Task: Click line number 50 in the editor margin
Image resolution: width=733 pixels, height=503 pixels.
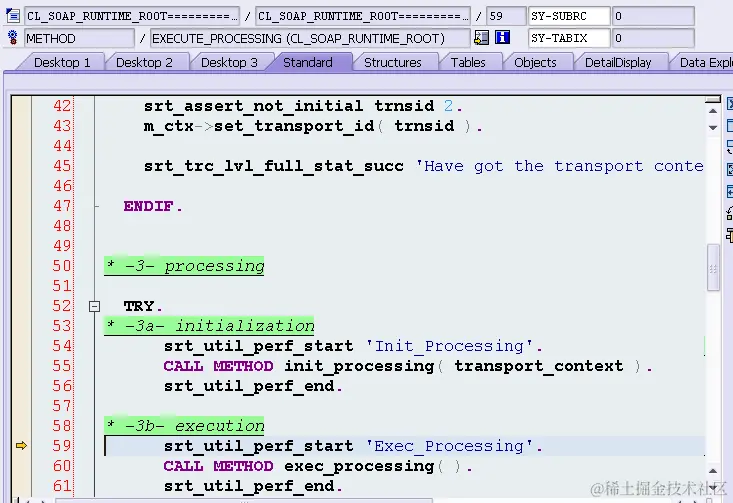Action: (x=62, y=266)
